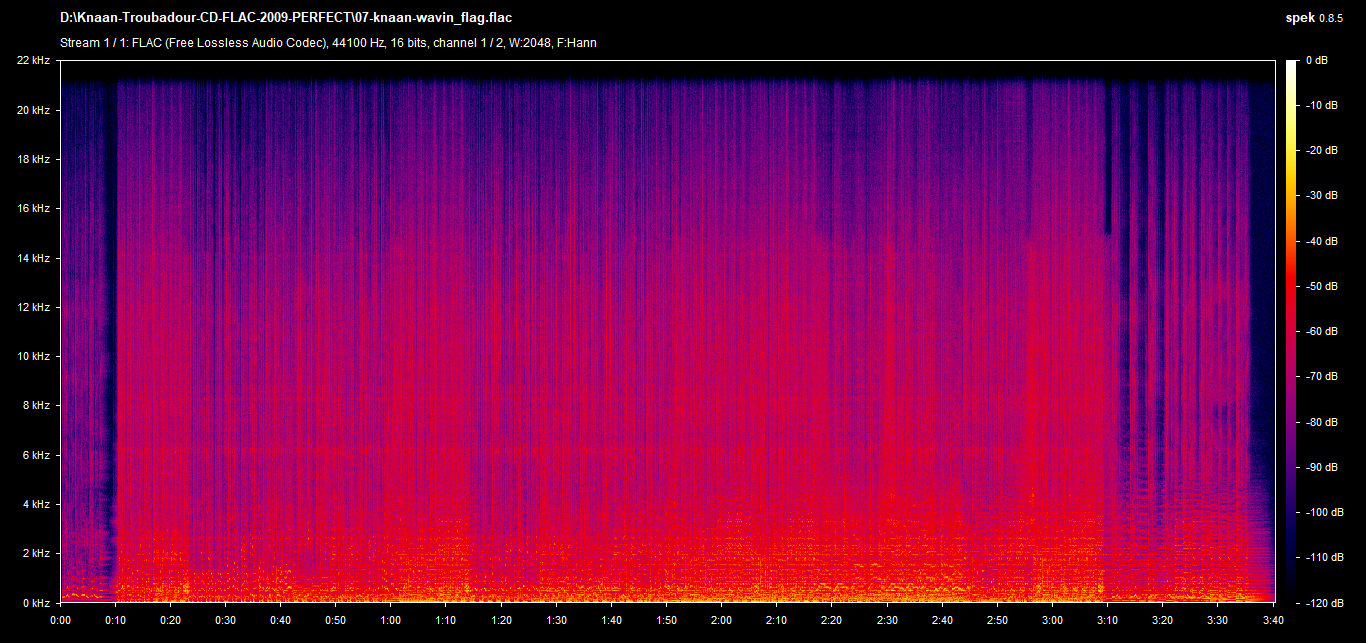Click the 0 kHz frequency label
Screen dimensions: 1366x643
[x=37, y=603]
